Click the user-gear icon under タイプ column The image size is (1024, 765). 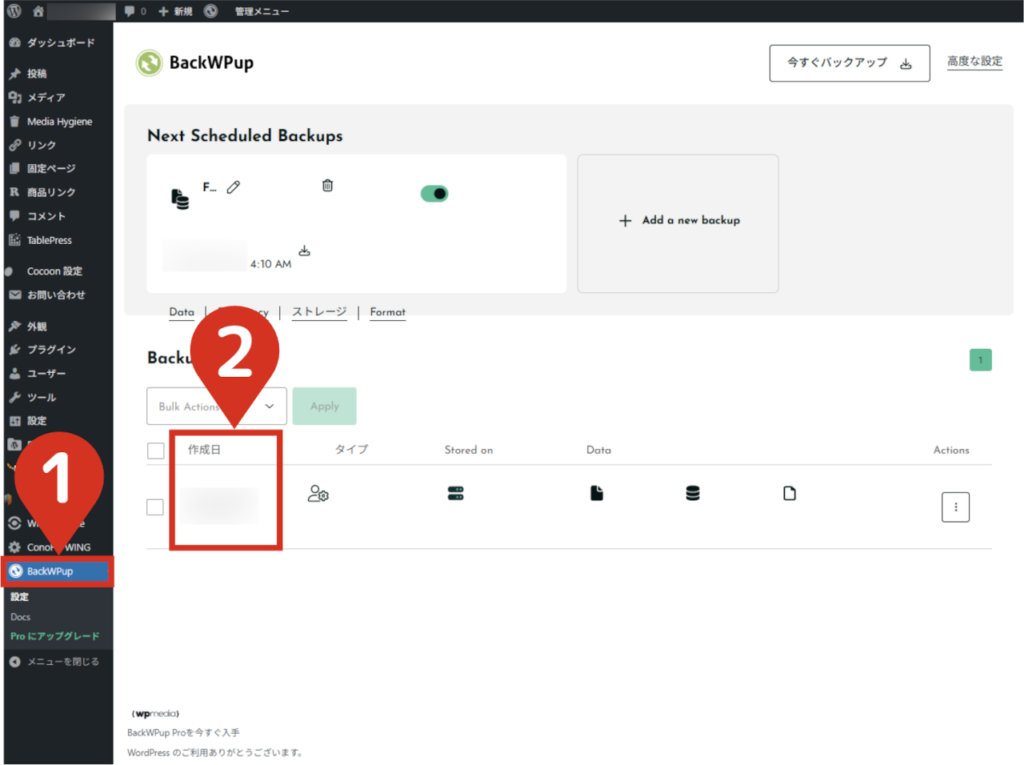point(318,493)
